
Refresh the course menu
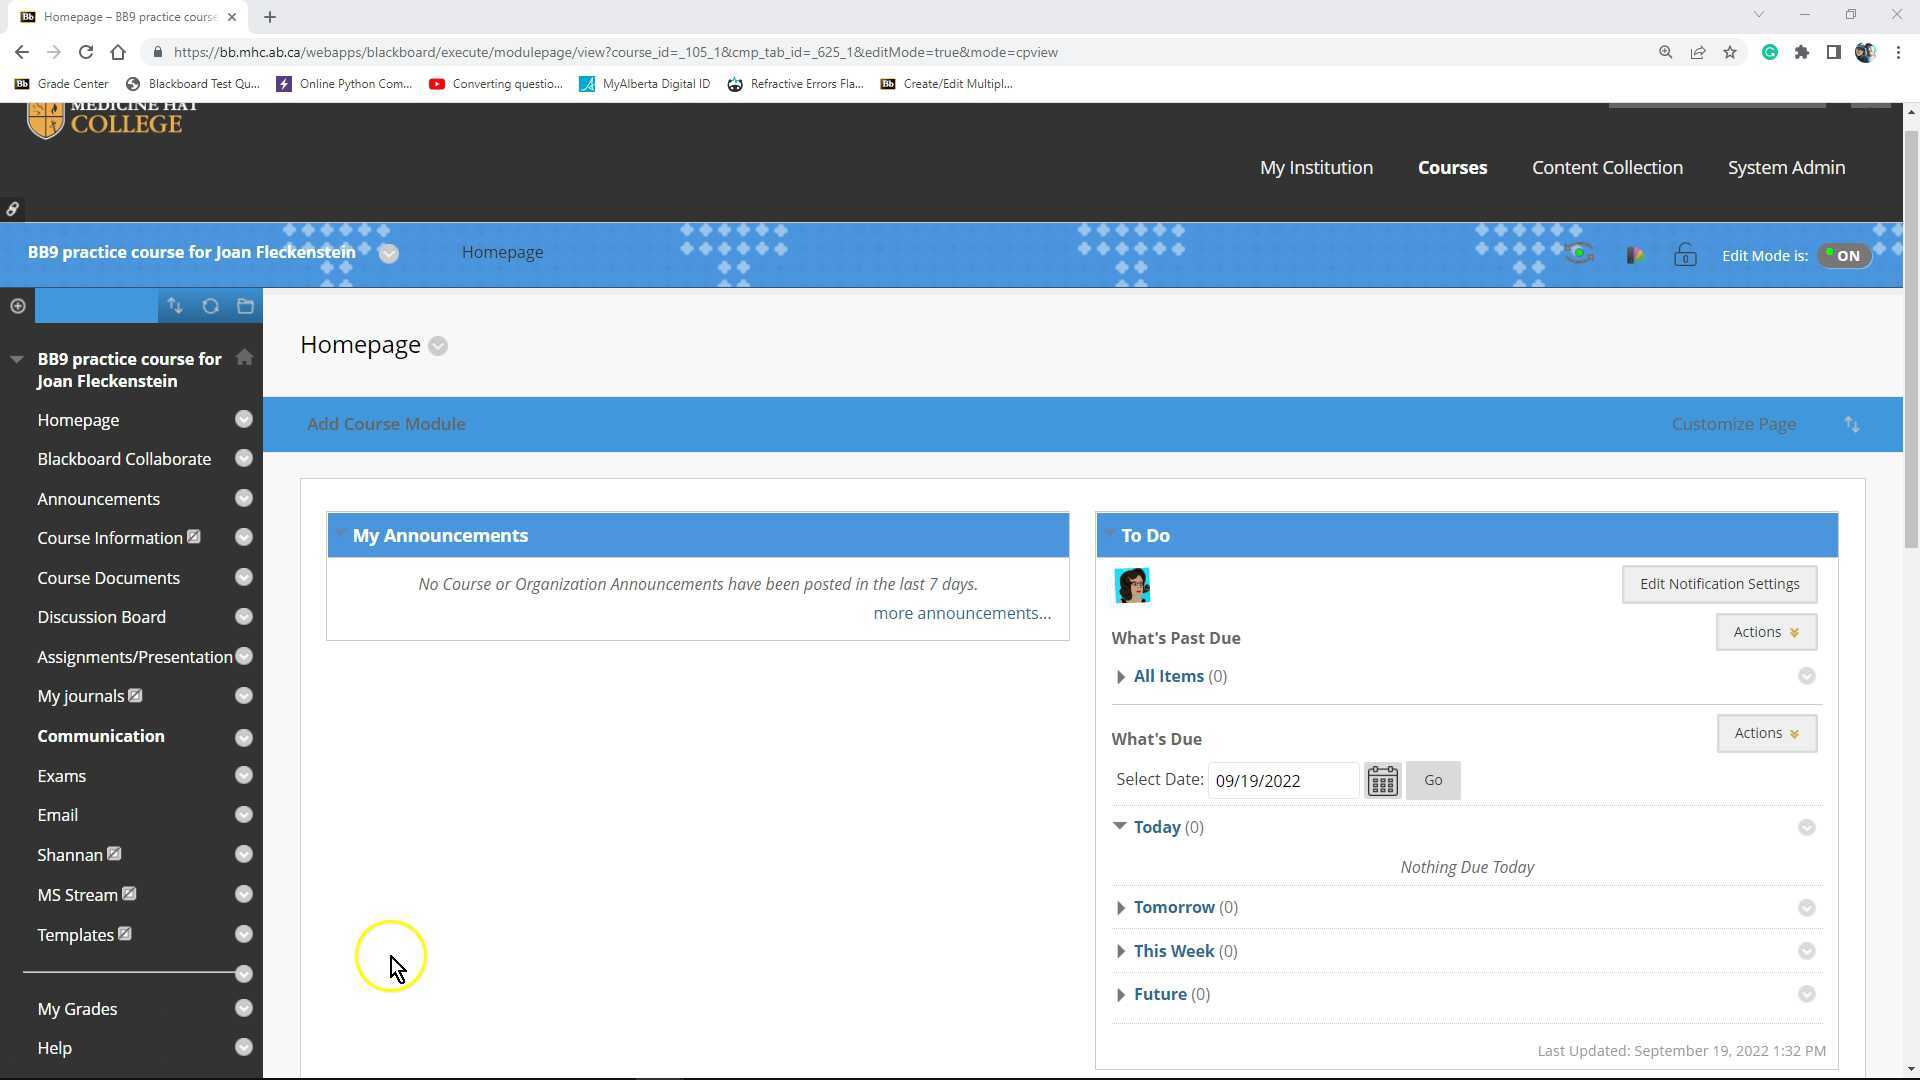pos(210,306)
